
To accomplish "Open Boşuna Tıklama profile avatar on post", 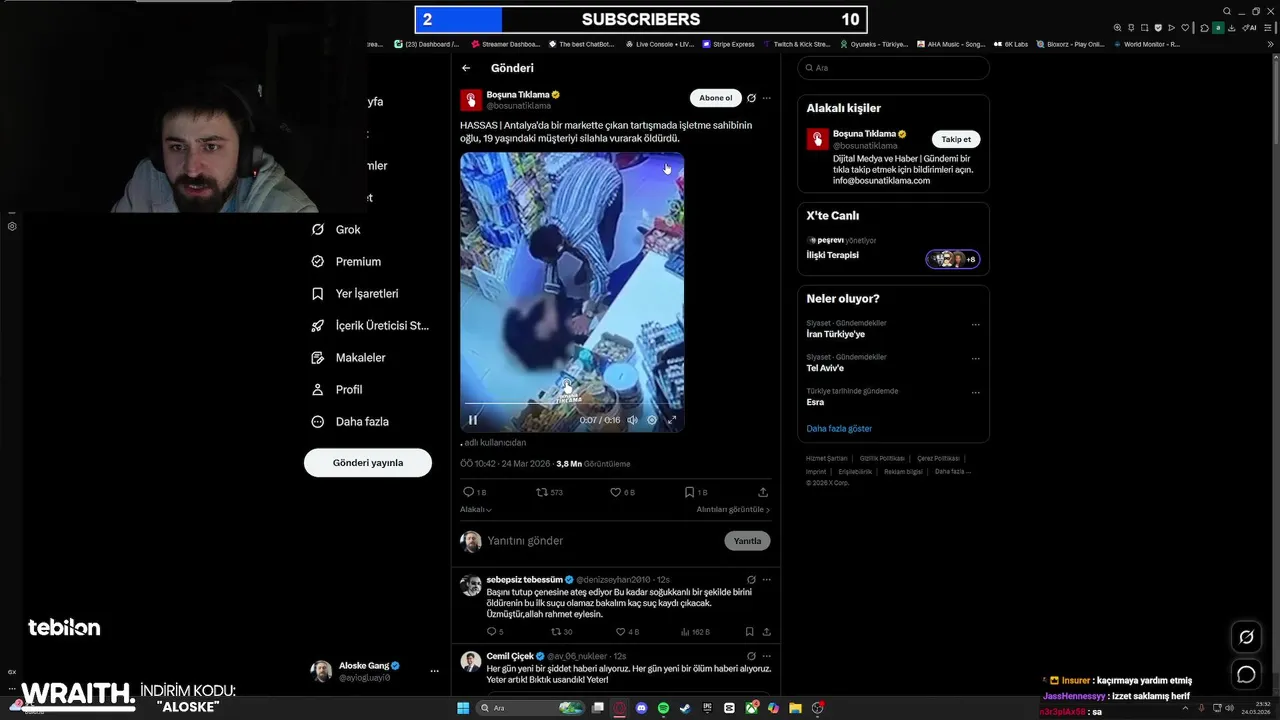I will tap(471, 100).
